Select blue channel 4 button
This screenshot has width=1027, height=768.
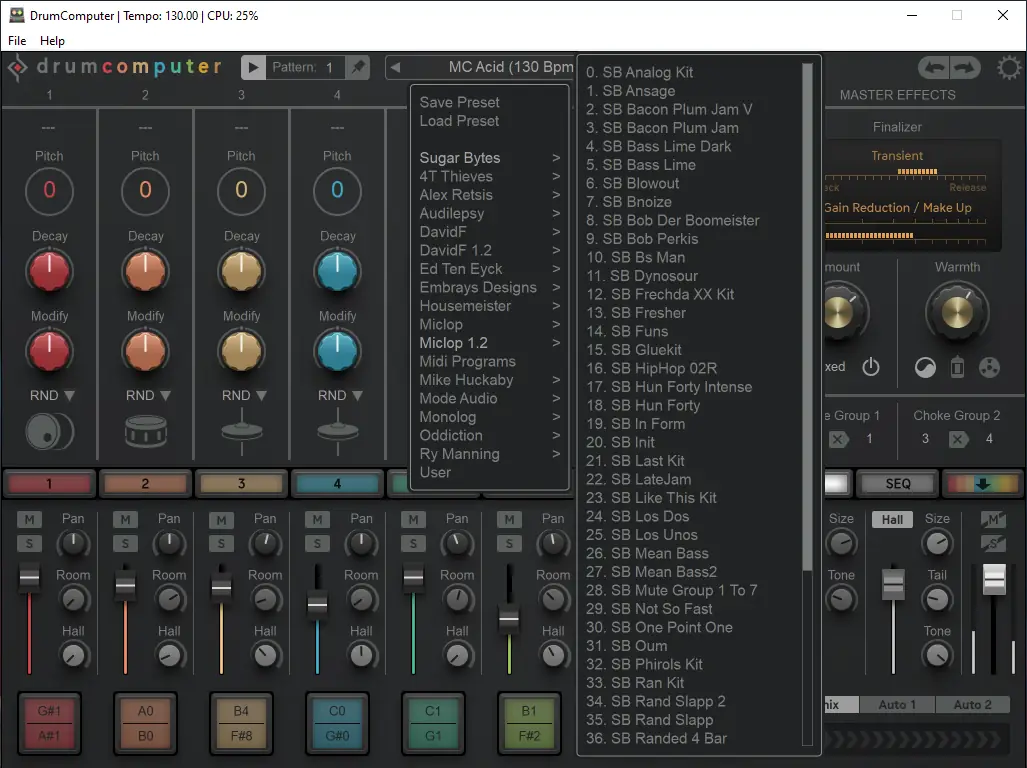tap(337, 484)
